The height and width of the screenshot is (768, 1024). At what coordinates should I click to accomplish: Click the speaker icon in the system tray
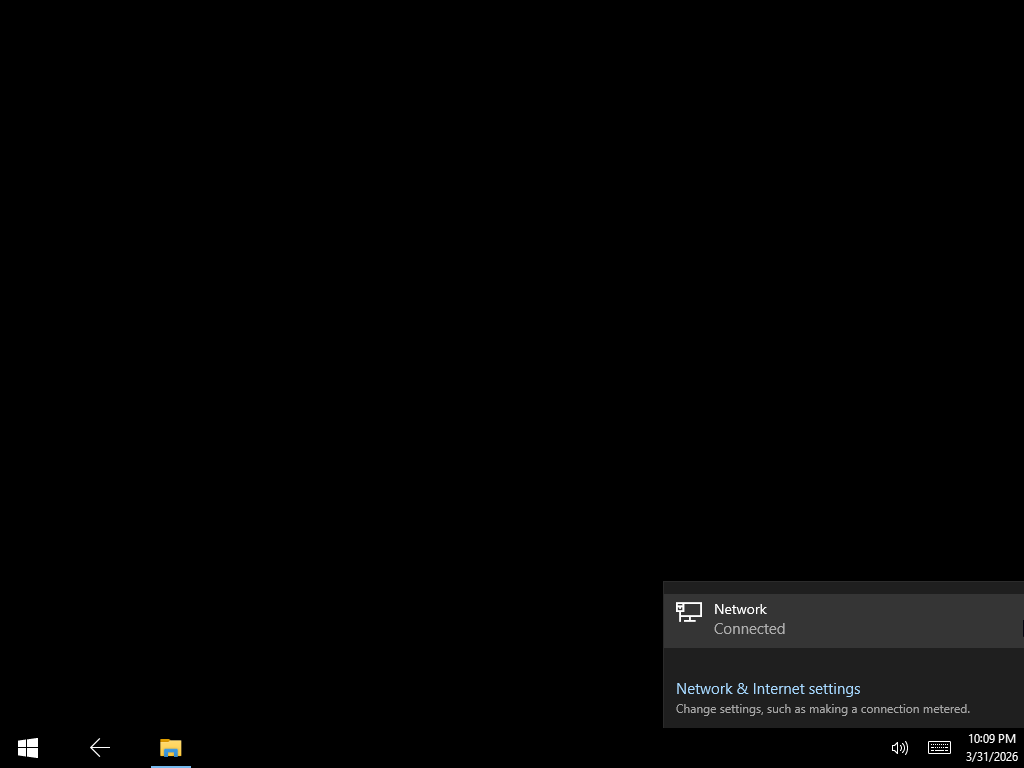point(898,747)
